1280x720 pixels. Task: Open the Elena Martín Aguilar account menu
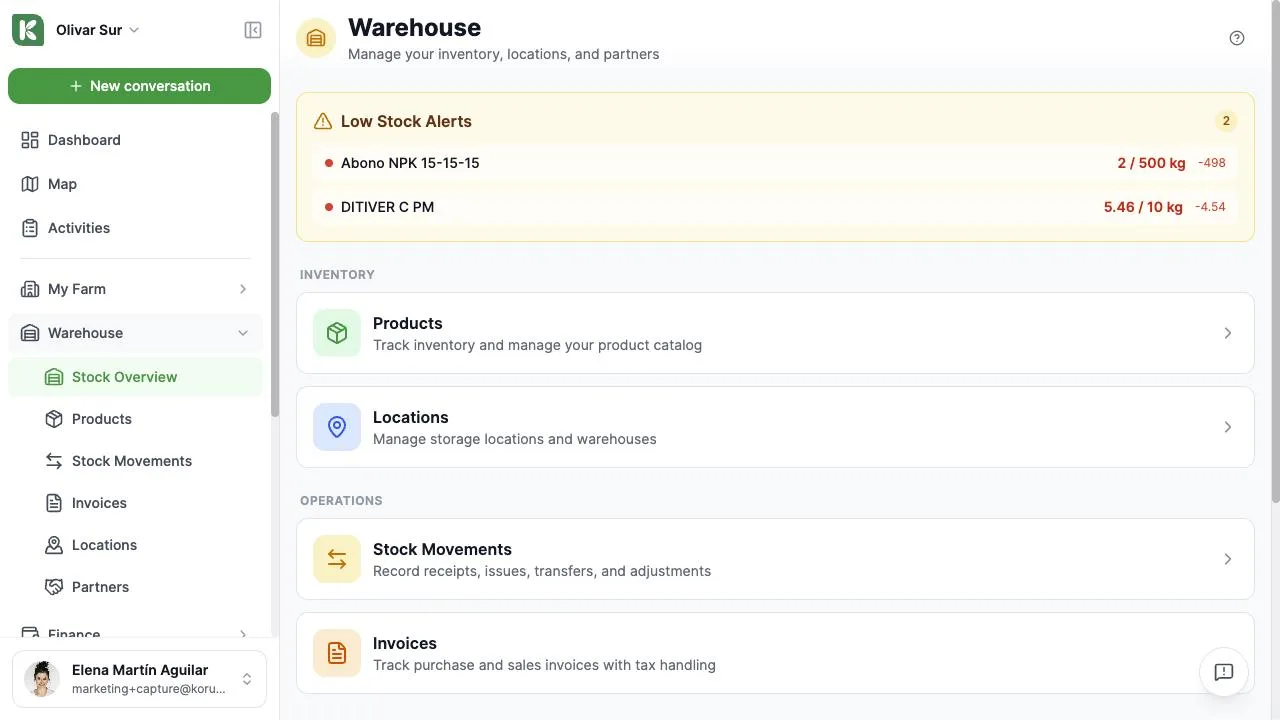tap(139, 679)
